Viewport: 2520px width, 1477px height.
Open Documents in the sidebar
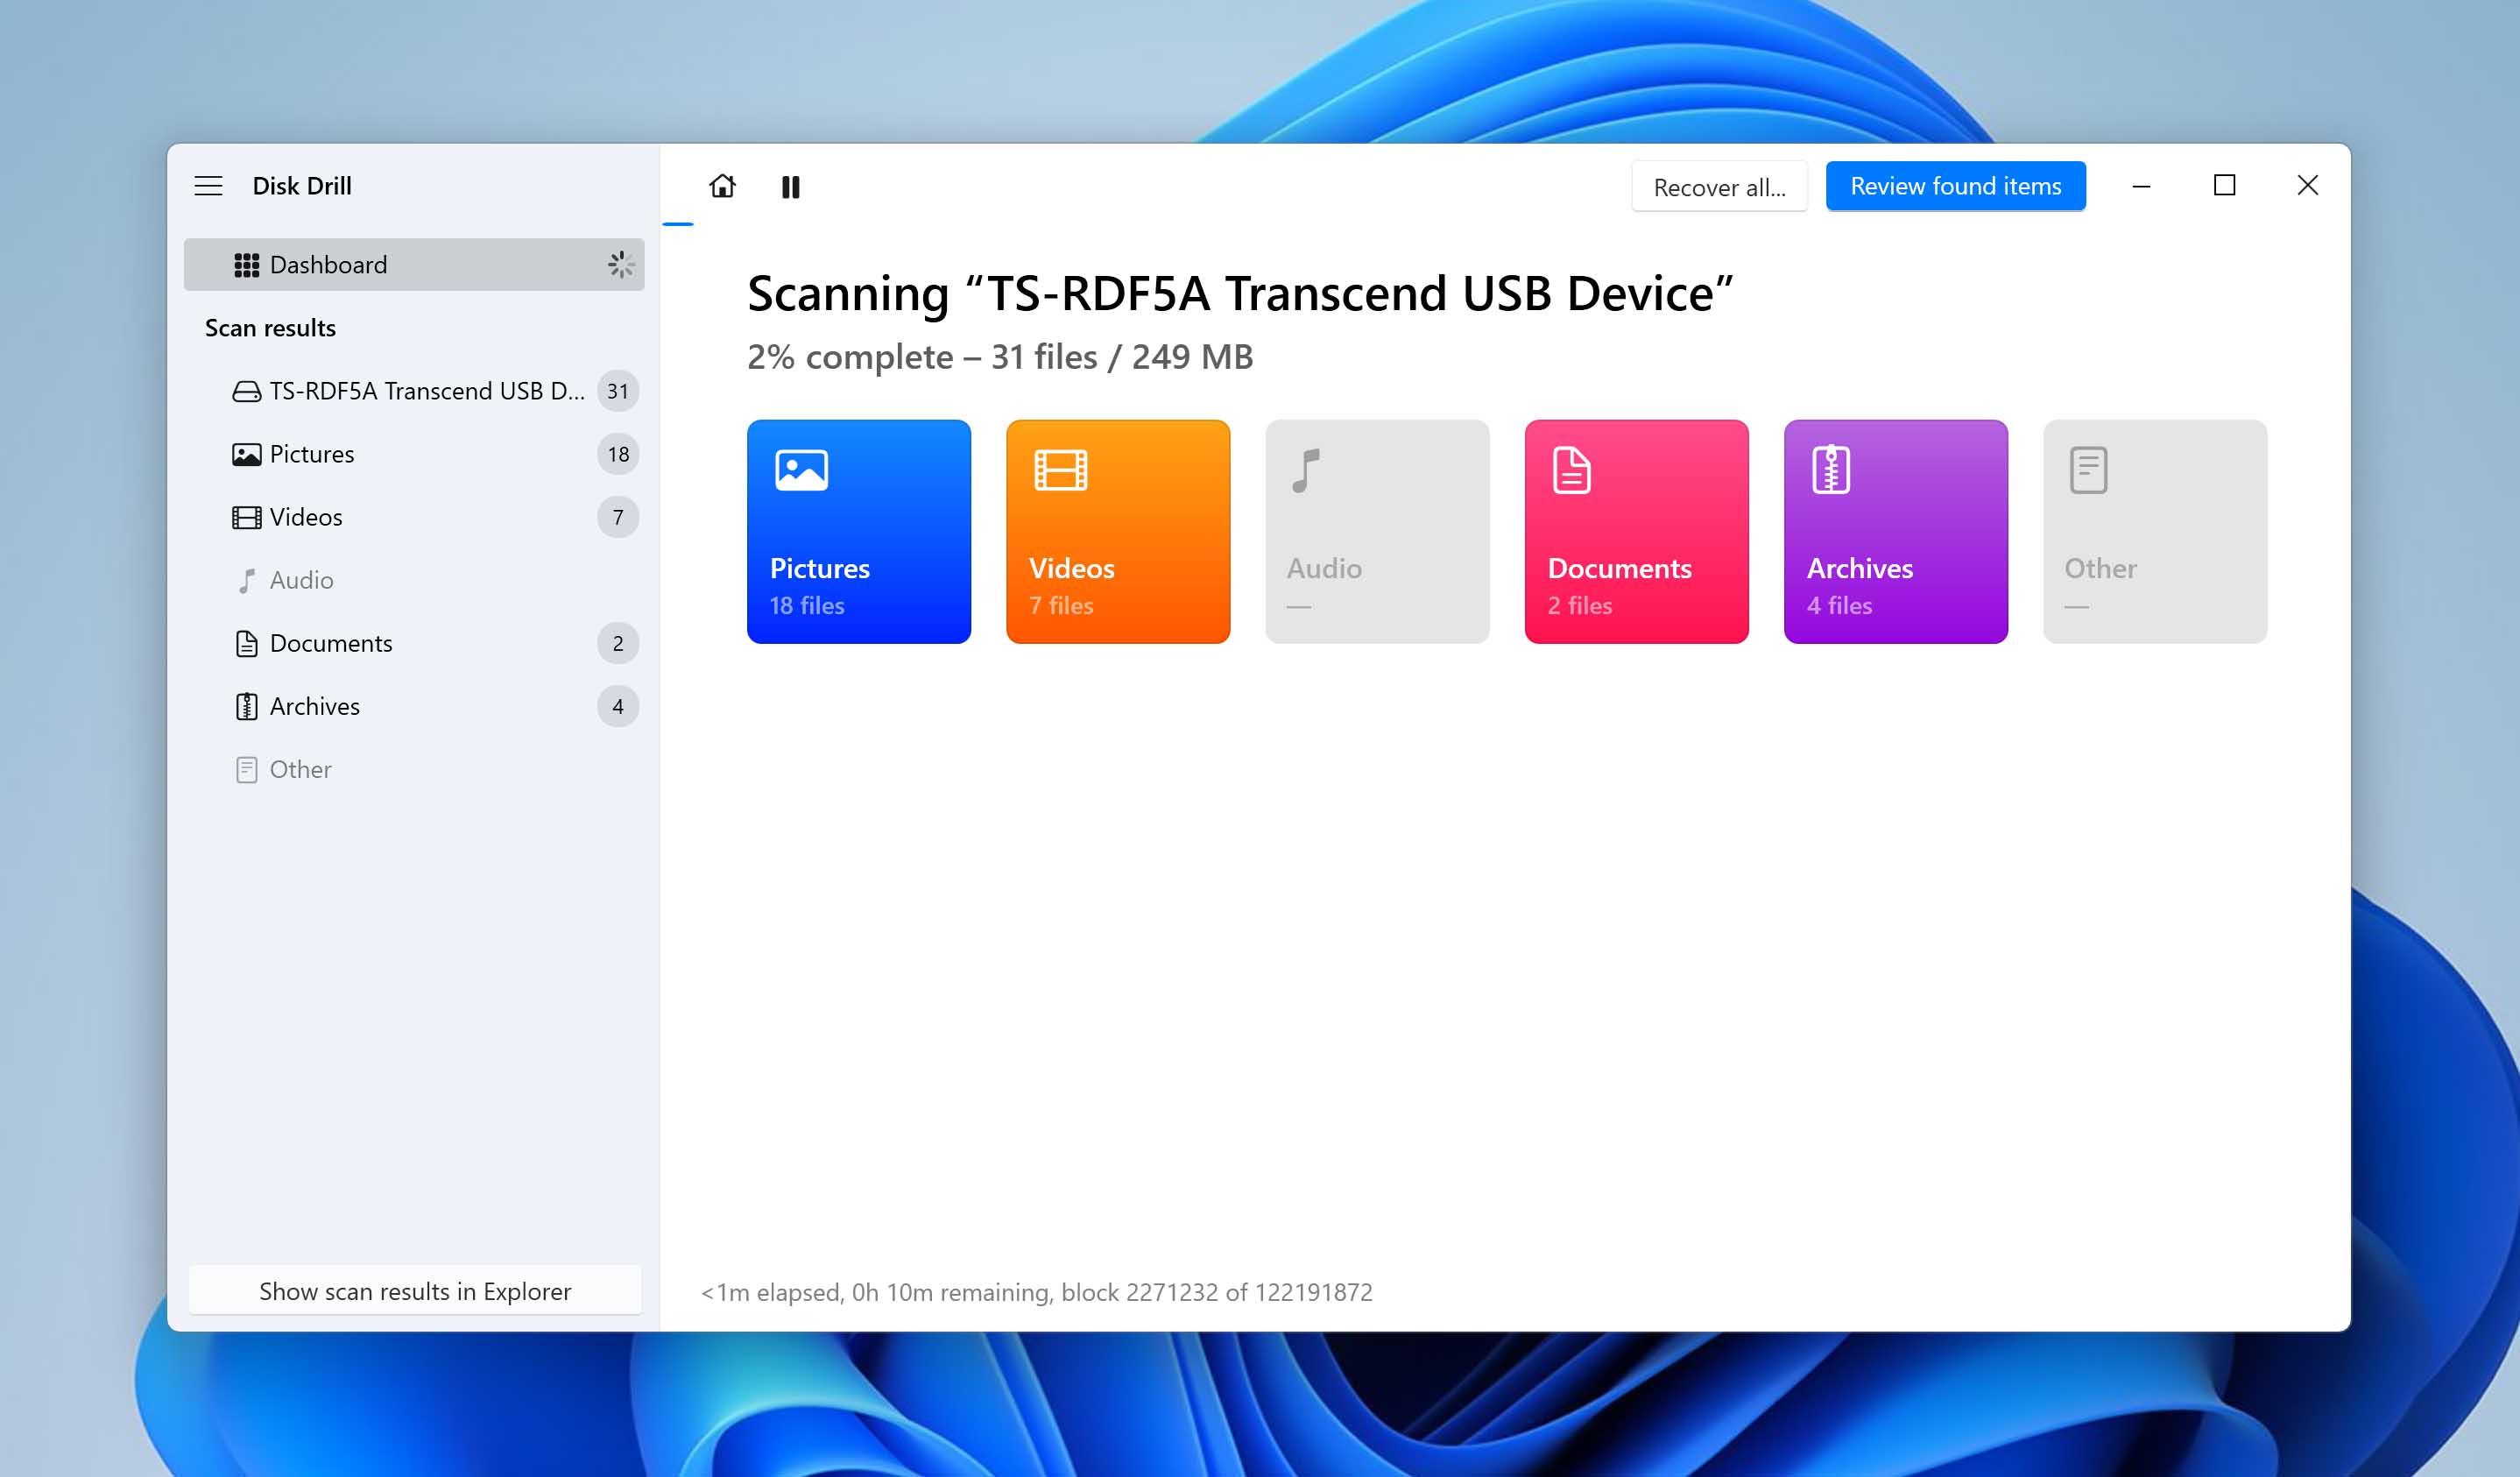[414, 643]
